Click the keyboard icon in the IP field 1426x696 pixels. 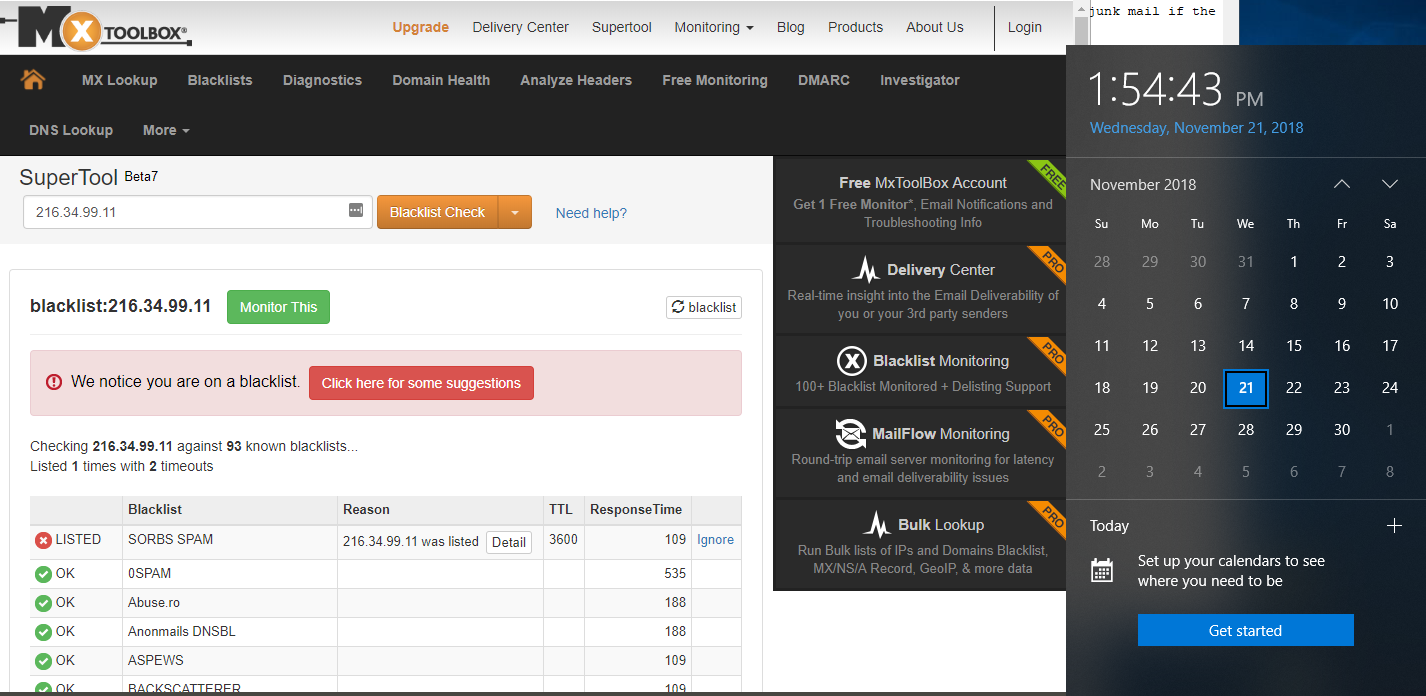pos(356,211)
